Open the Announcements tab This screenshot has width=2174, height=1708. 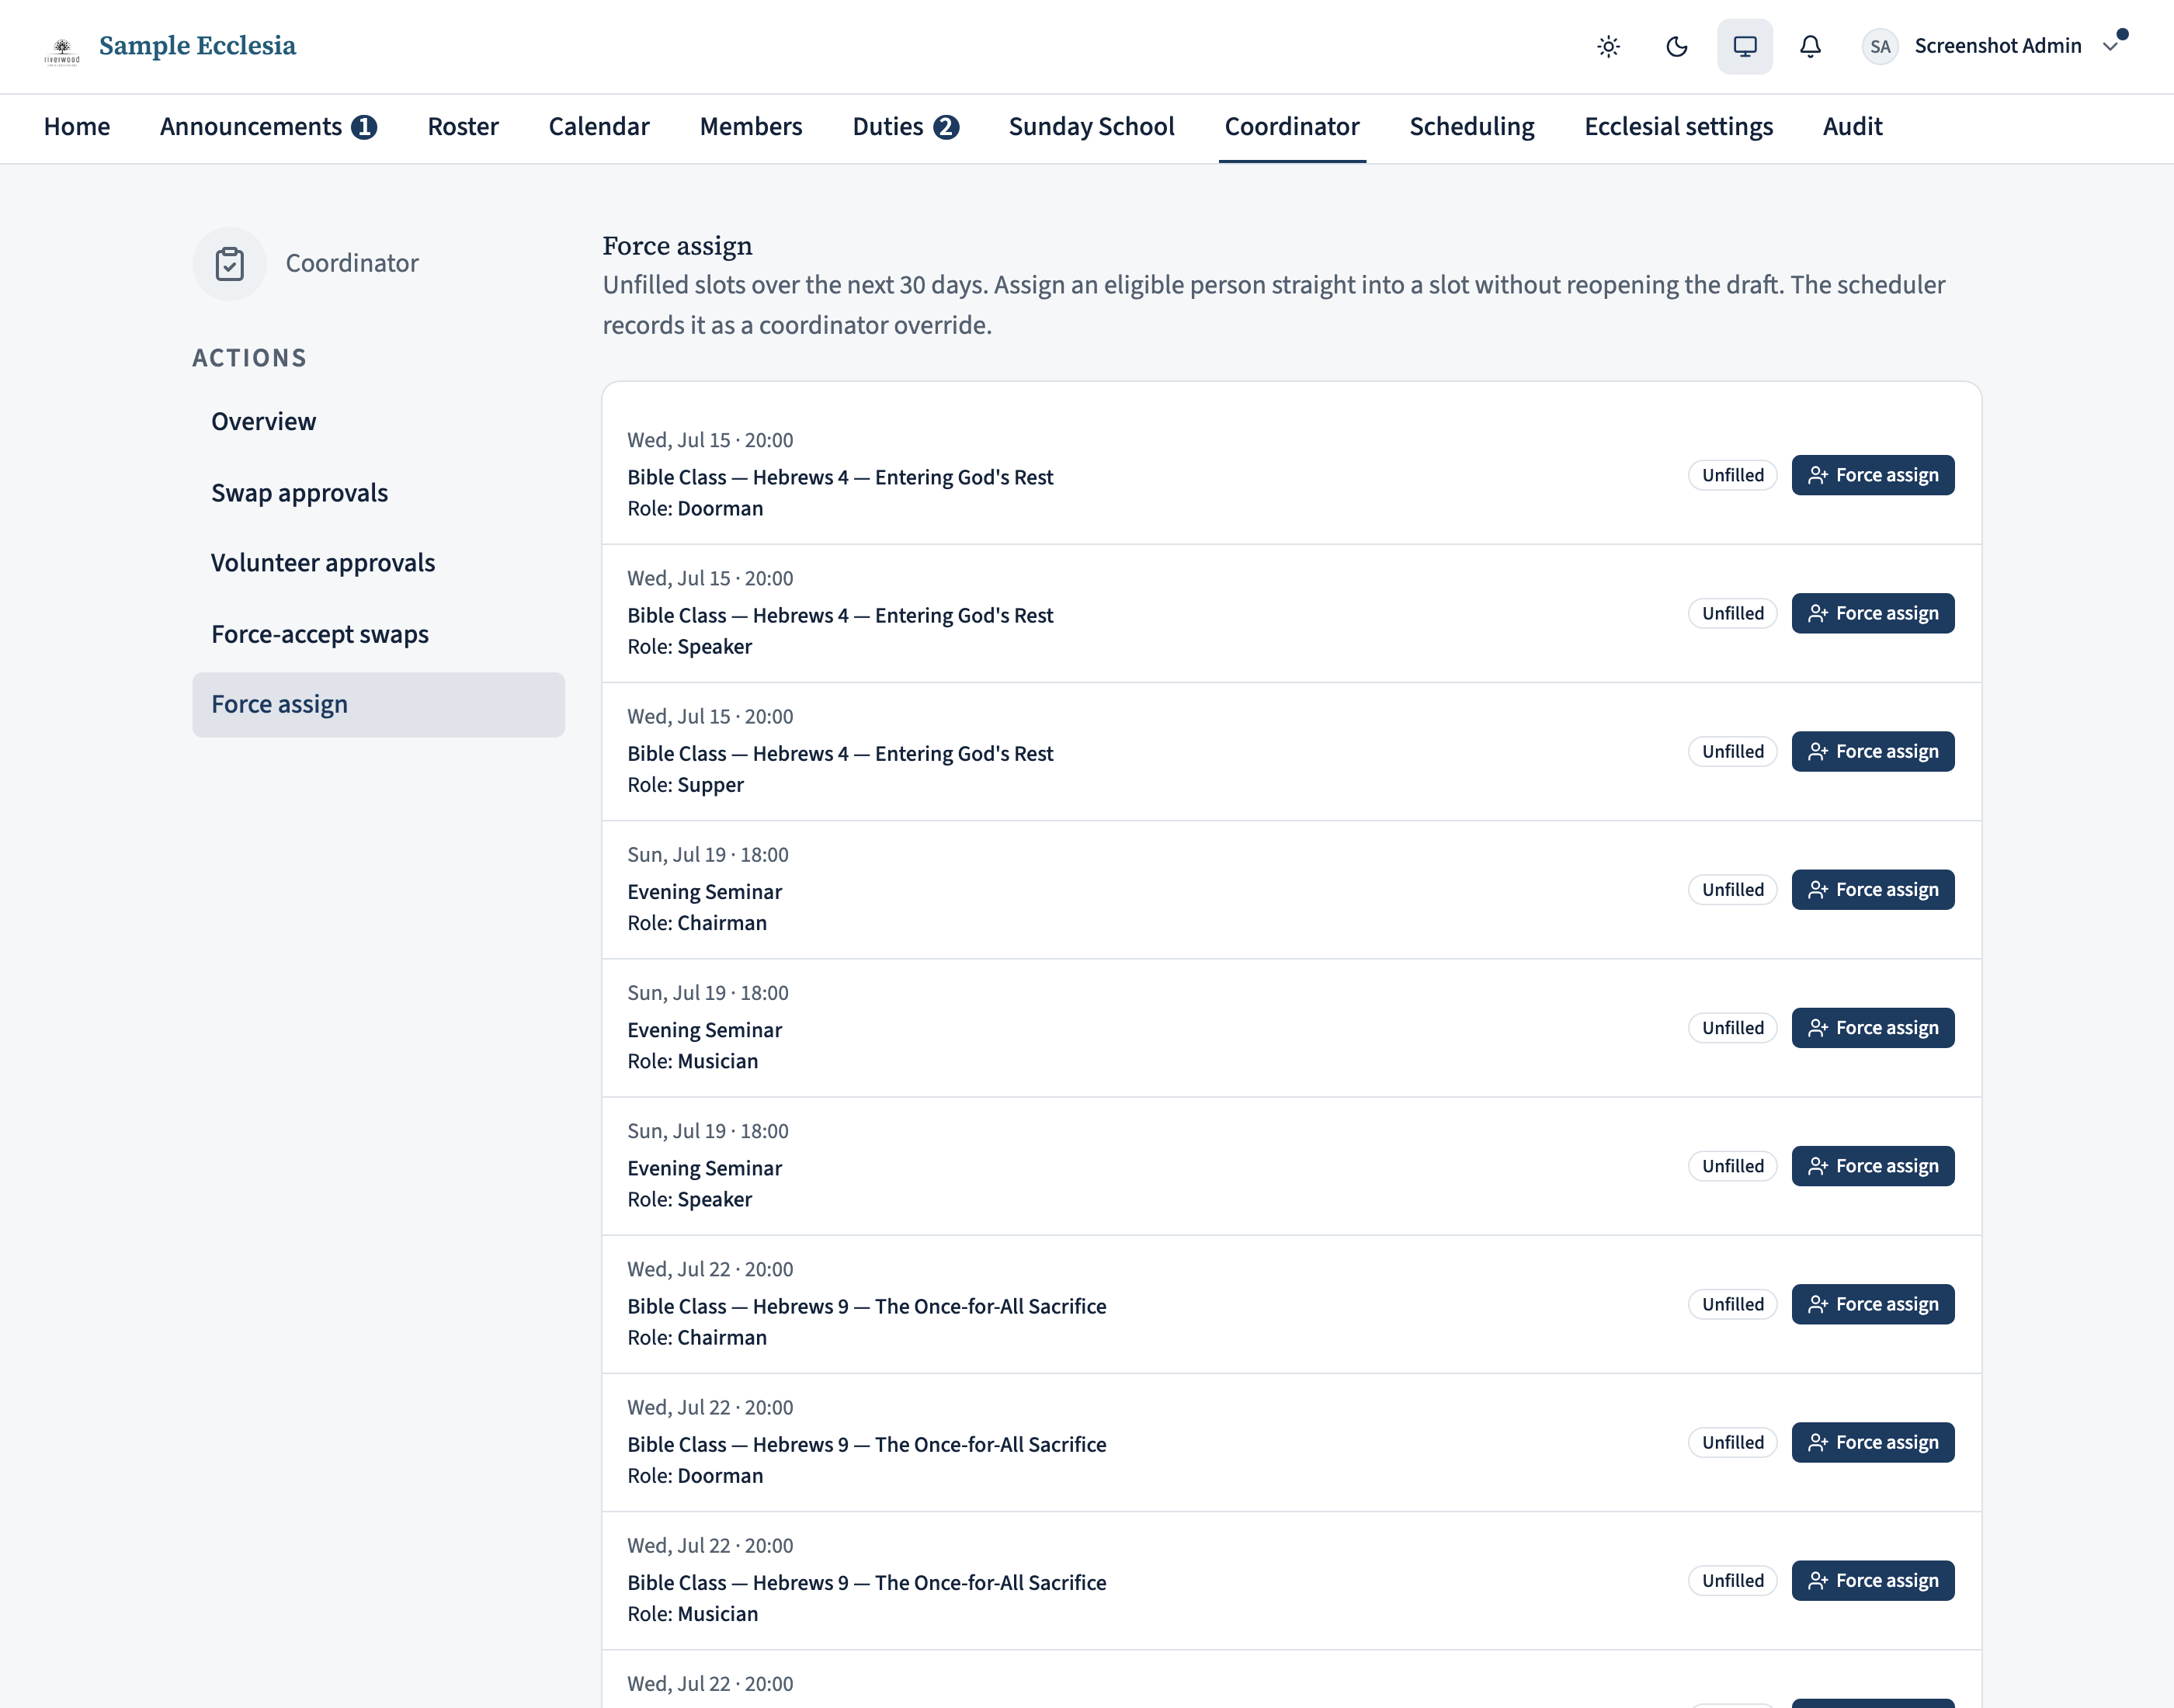point(268,127)
